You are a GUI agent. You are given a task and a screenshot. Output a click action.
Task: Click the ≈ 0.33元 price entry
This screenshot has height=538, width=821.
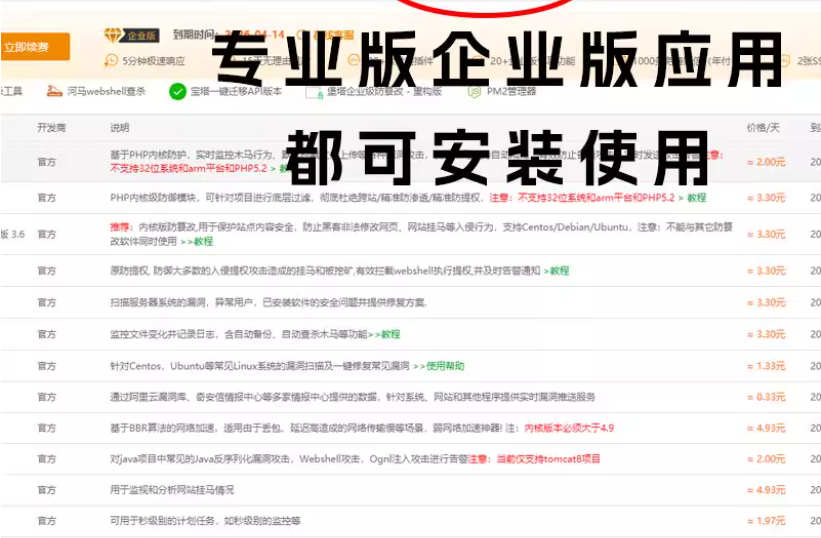pyautogui.click(x=766, y=397)
